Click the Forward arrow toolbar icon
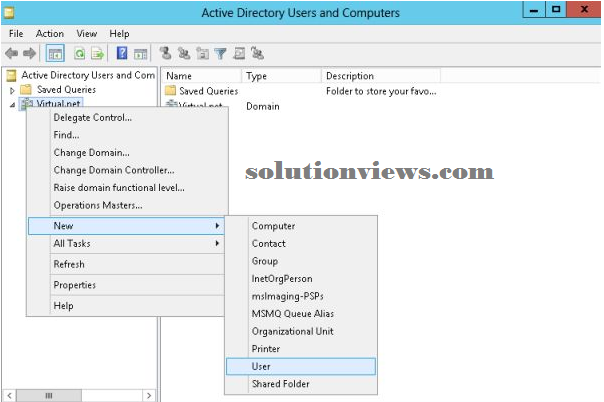 [30, 53]
